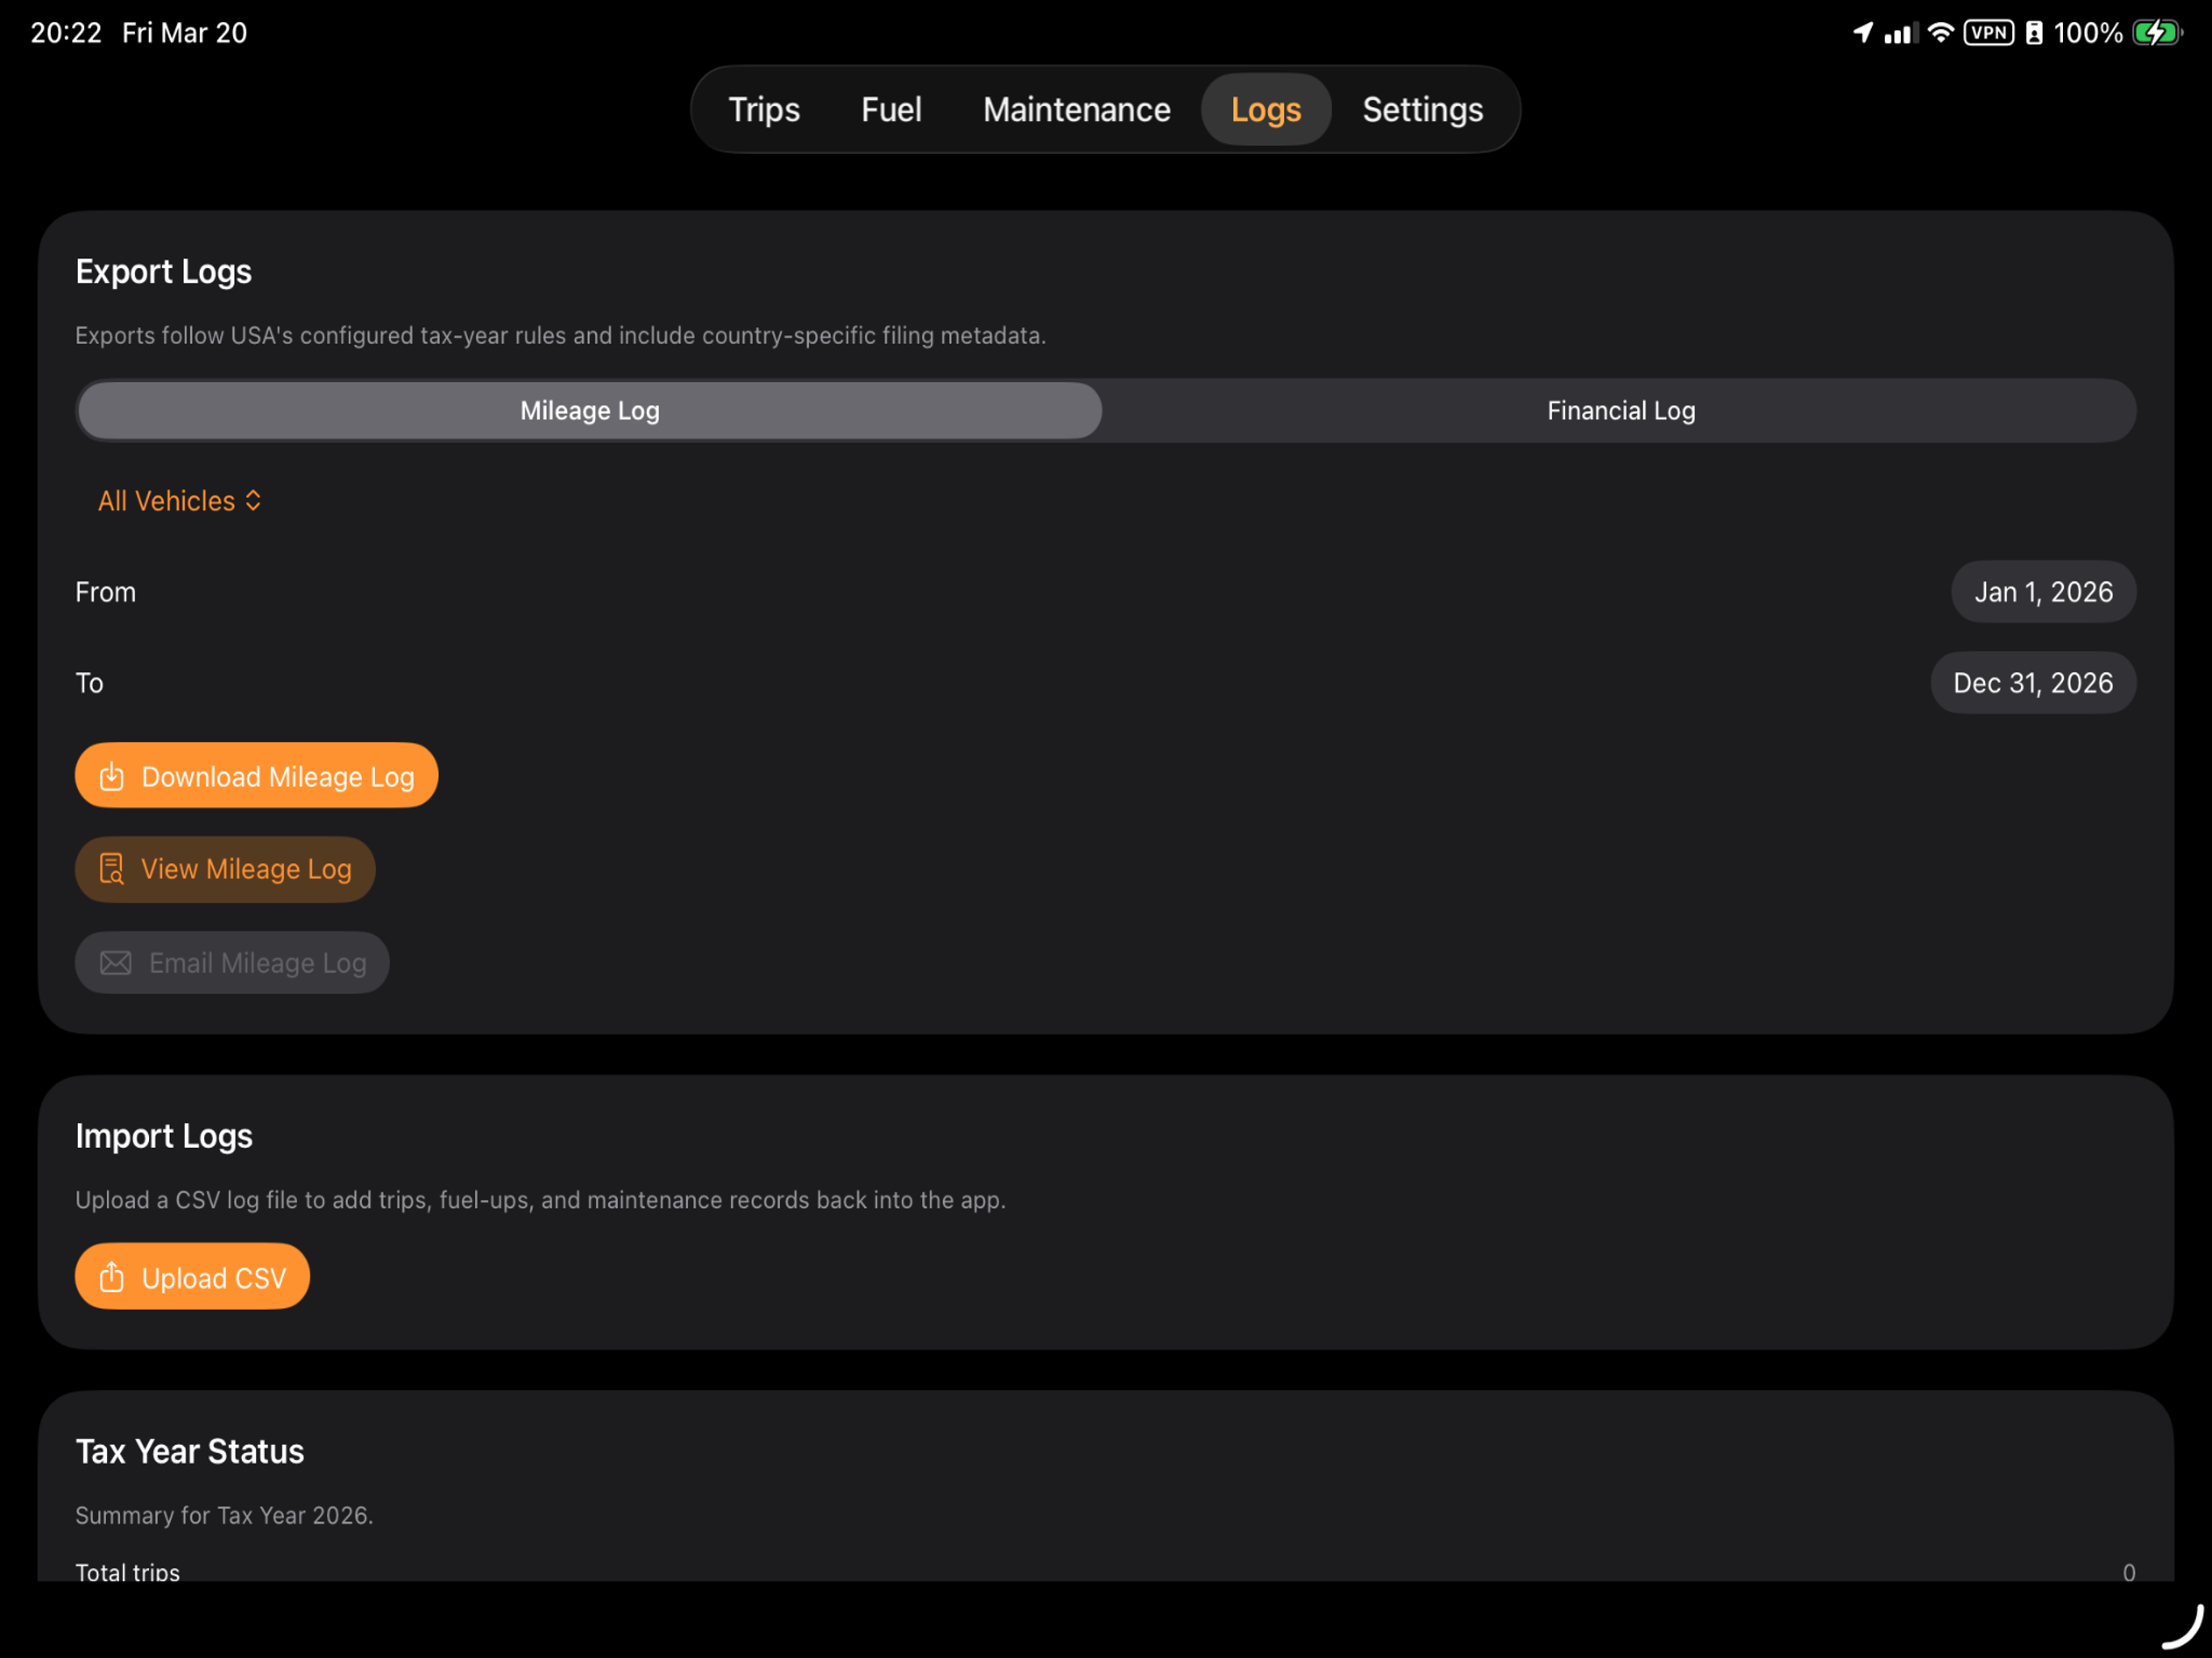
Task: Change the To date Dec 31, 2026
Action: coord(2032,683)
